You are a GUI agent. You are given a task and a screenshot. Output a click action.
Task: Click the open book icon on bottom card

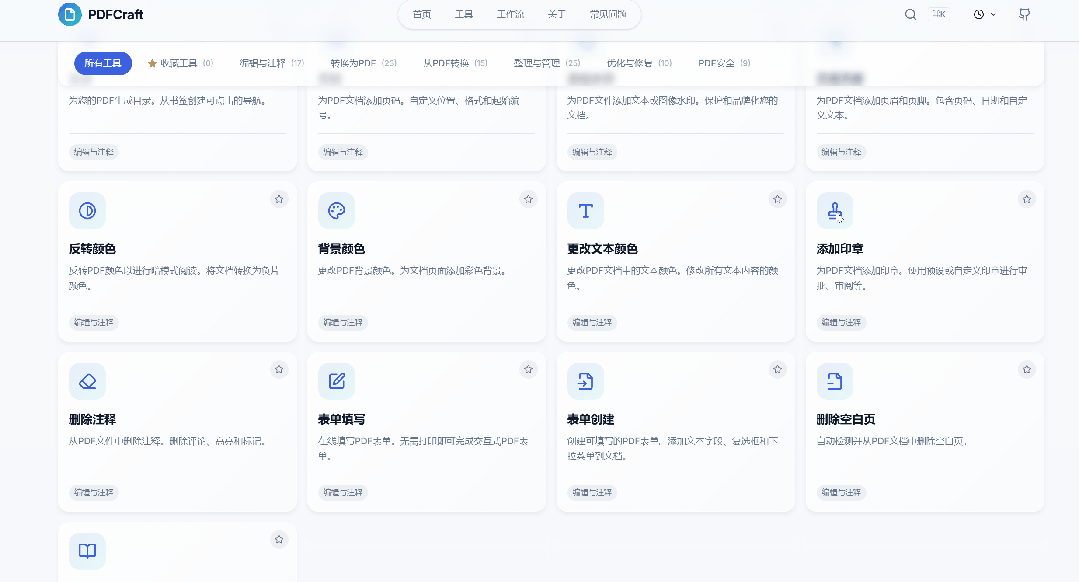click(87, 551)
